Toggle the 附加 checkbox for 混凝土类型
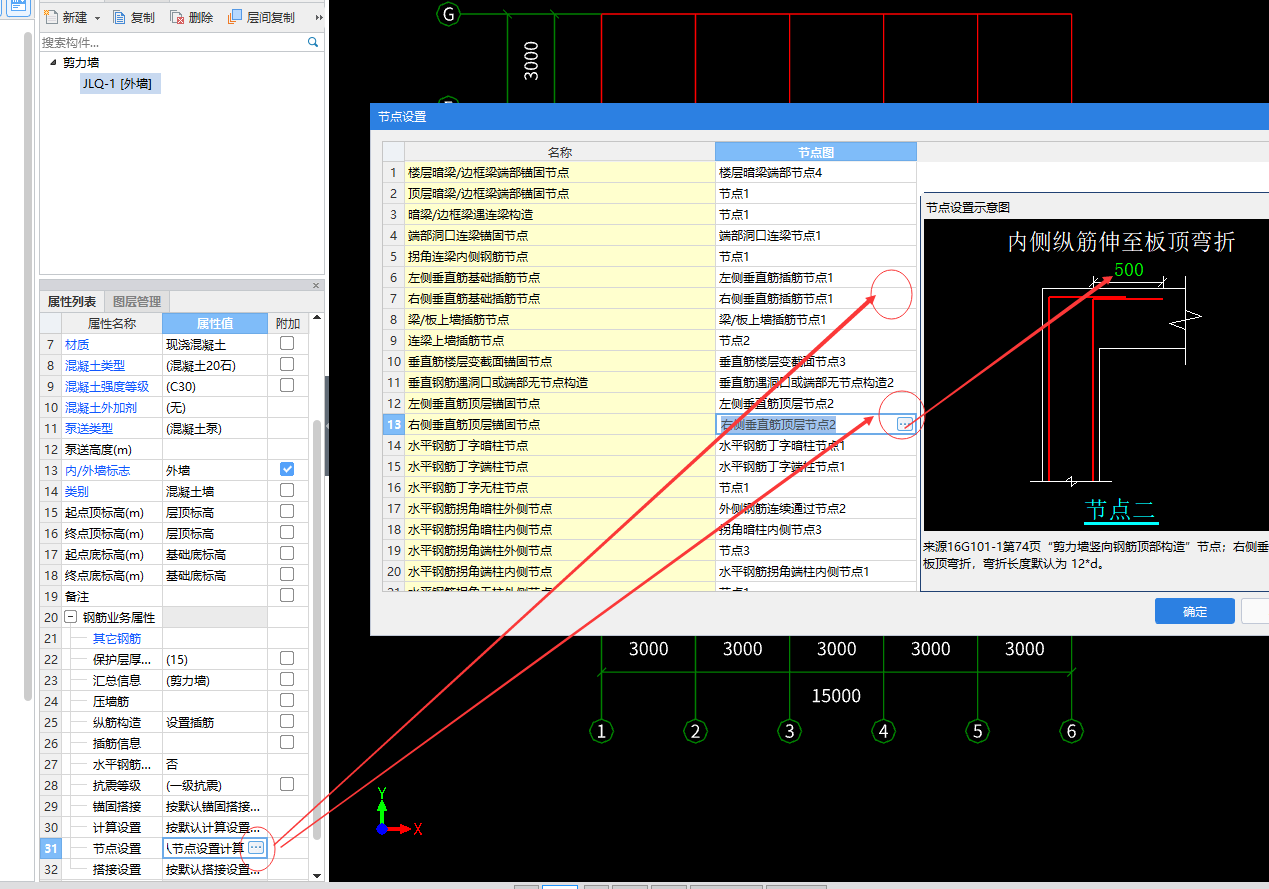Viewport: 1269px width, 889px height. tap(287, 365)
